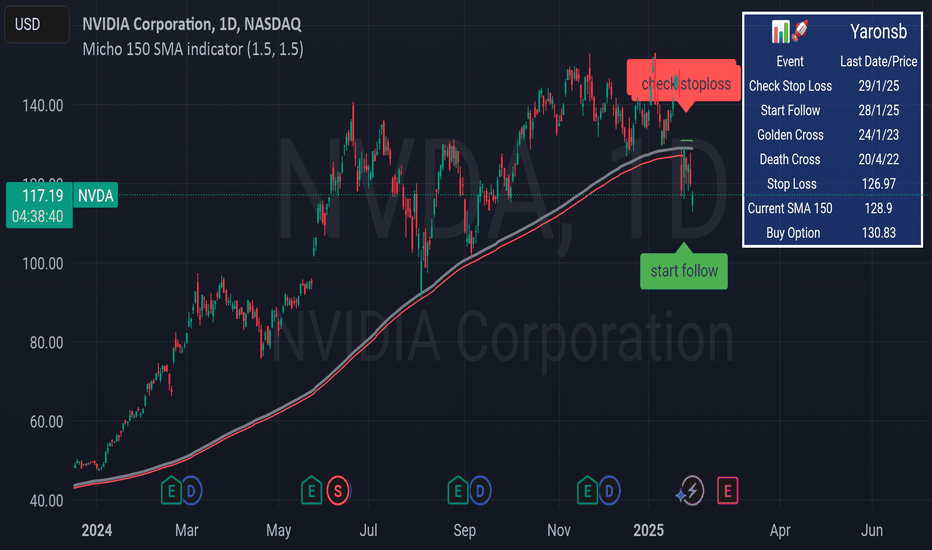The image size is (932, 550).
Task: Click the green start follow label
Action: [x=684, y=271]
